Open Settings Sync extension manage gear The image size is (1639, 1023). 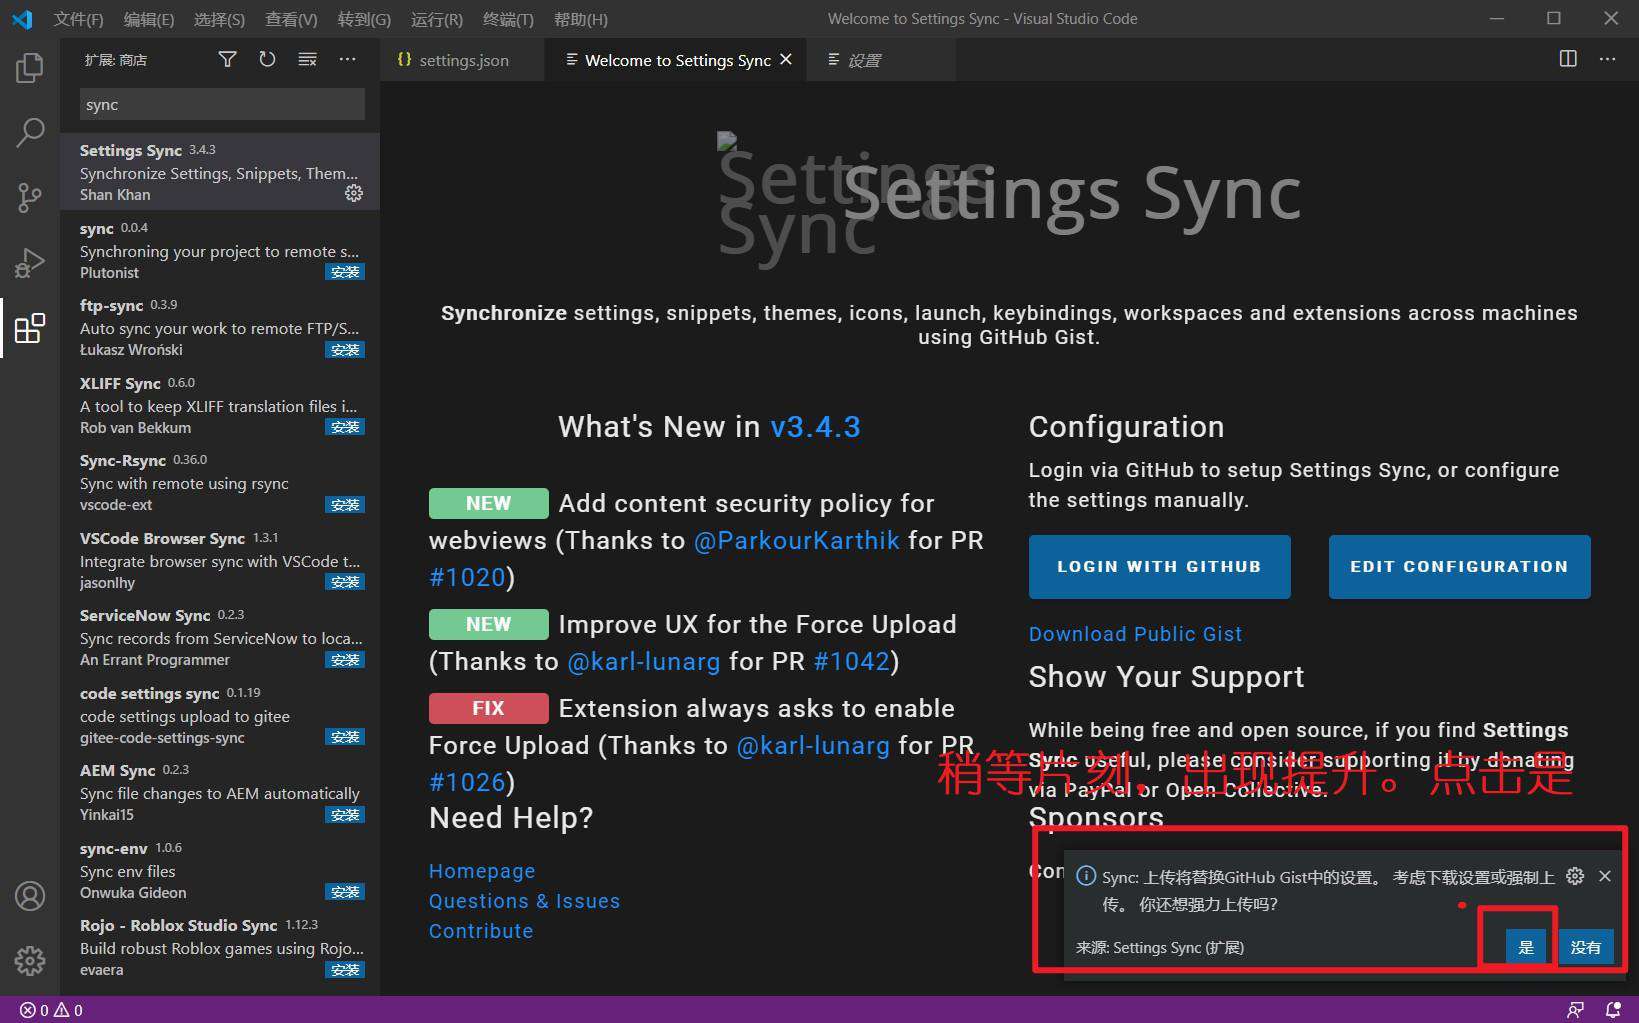coord(354,193)
